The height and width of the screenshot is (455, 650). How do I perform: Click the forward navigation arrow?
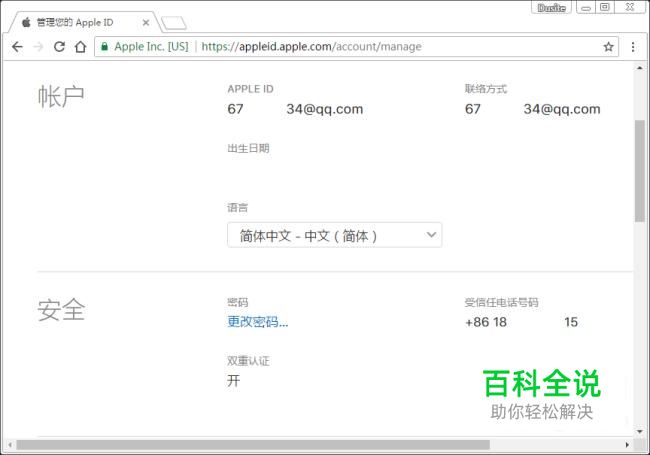38,47
